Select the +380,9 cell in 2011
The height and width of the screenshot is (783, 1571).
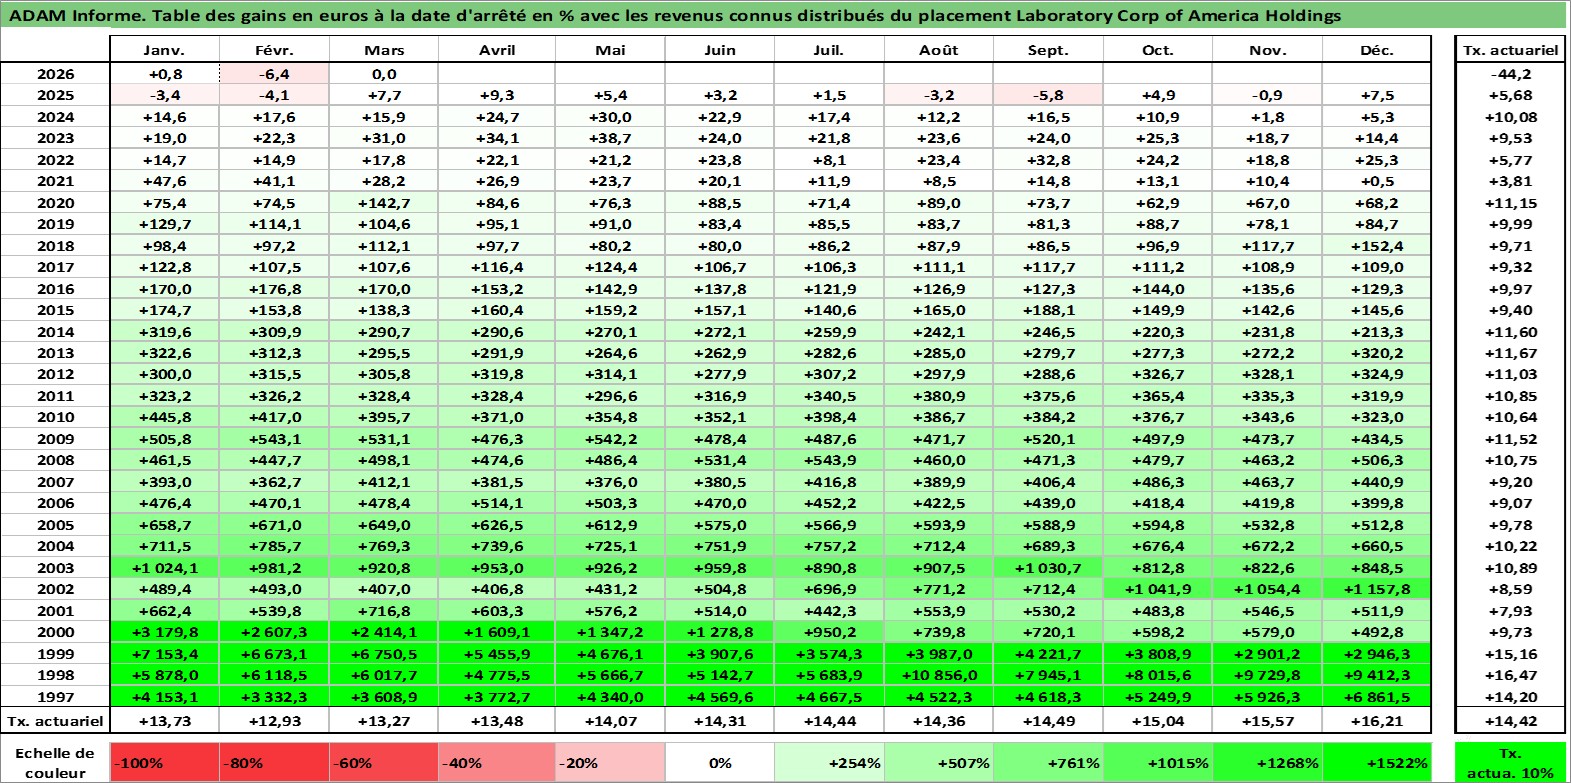click(x=939, y=396)
